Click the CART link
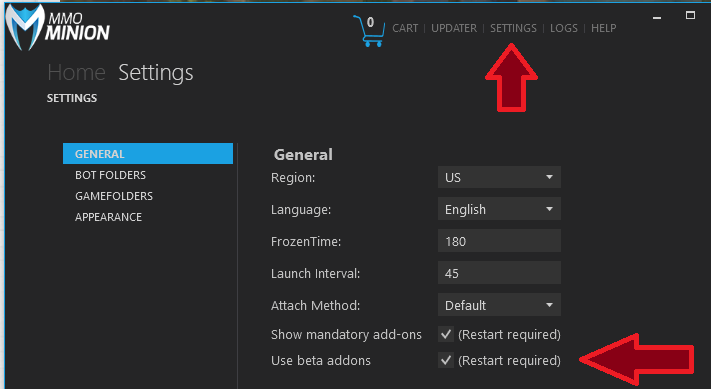 tap(405, 28)
